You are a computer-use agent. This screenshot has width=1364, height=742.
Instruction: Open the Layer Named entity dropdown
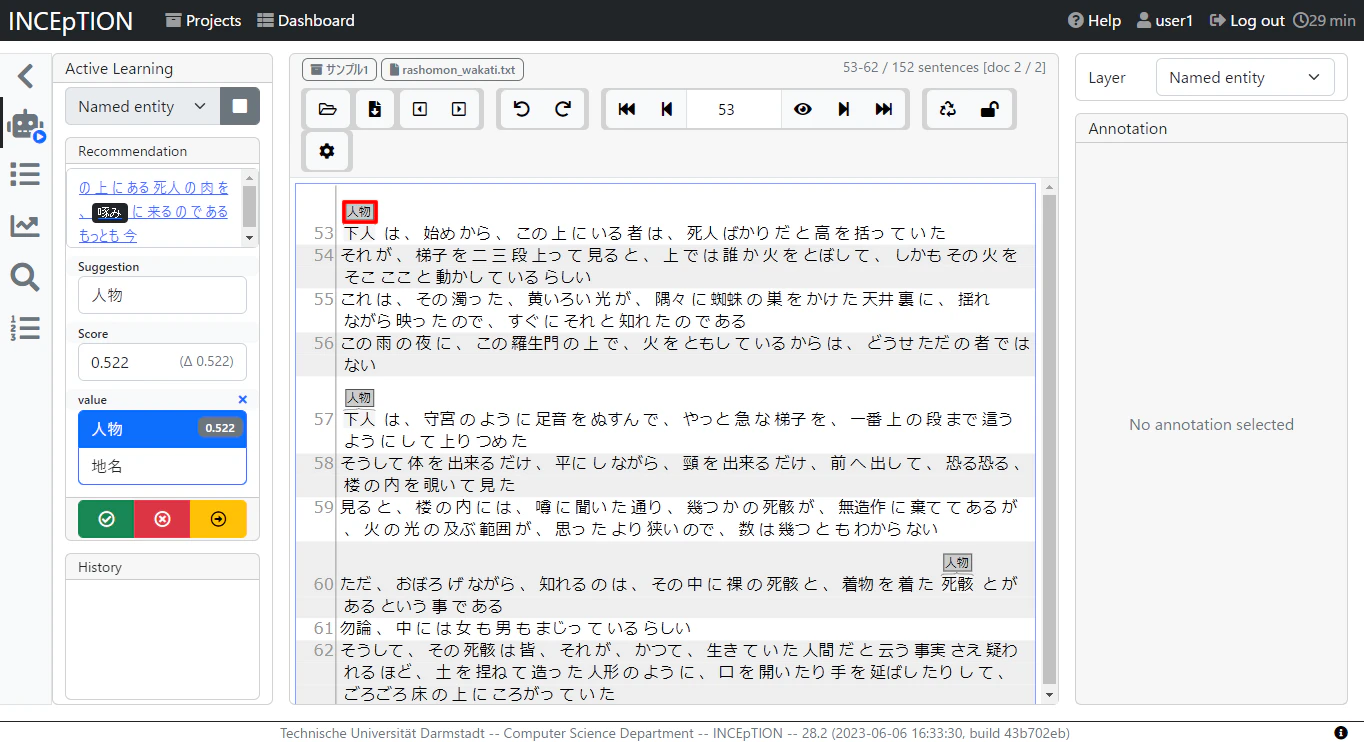pyautogui.click(x=1245, y=77)
